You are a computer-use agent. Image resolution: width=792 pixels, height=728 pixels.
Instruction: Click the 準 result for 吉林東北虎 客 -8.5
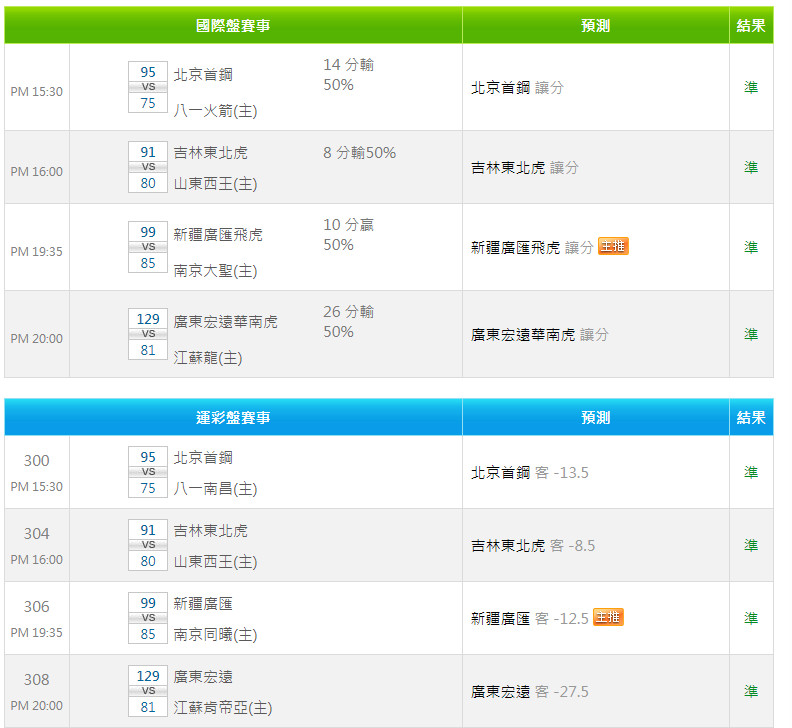point(751,545)
